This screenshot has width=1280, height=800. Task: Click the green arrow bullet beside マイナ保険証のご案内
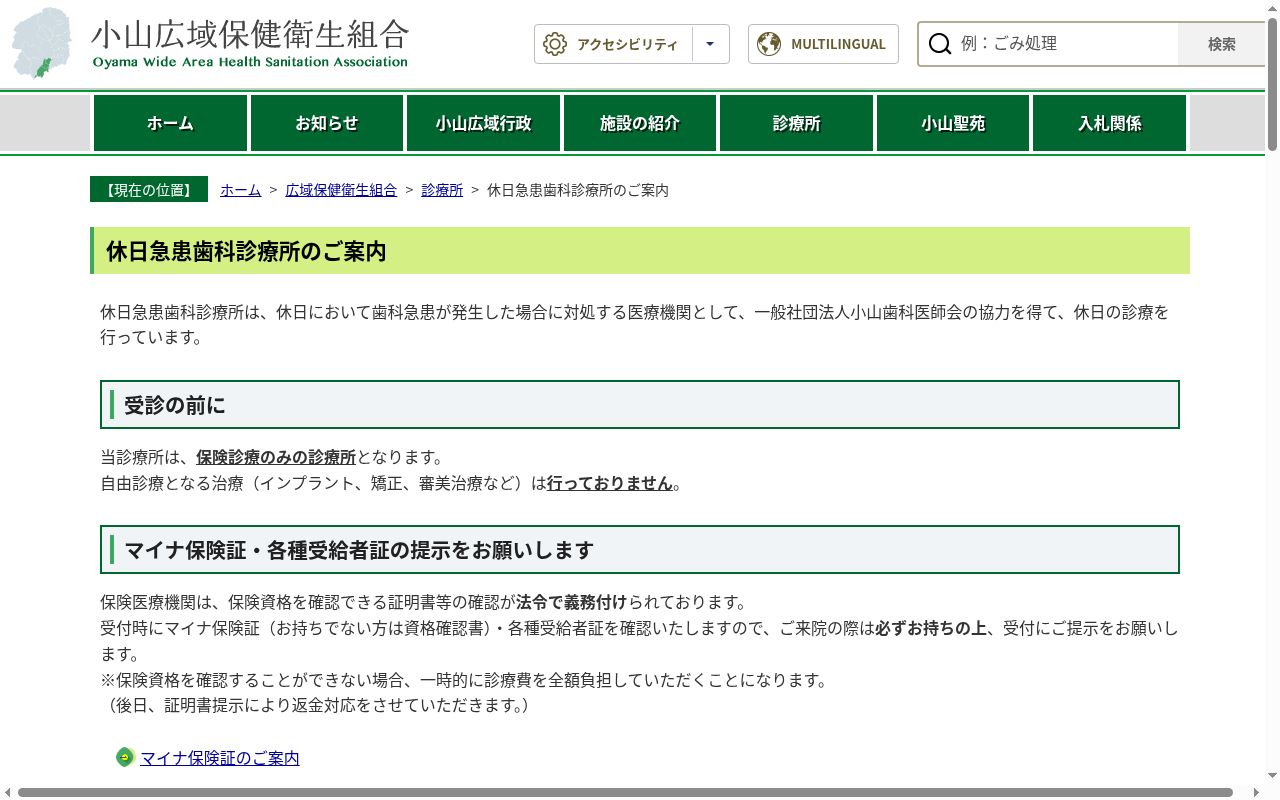tap(125, 757)
